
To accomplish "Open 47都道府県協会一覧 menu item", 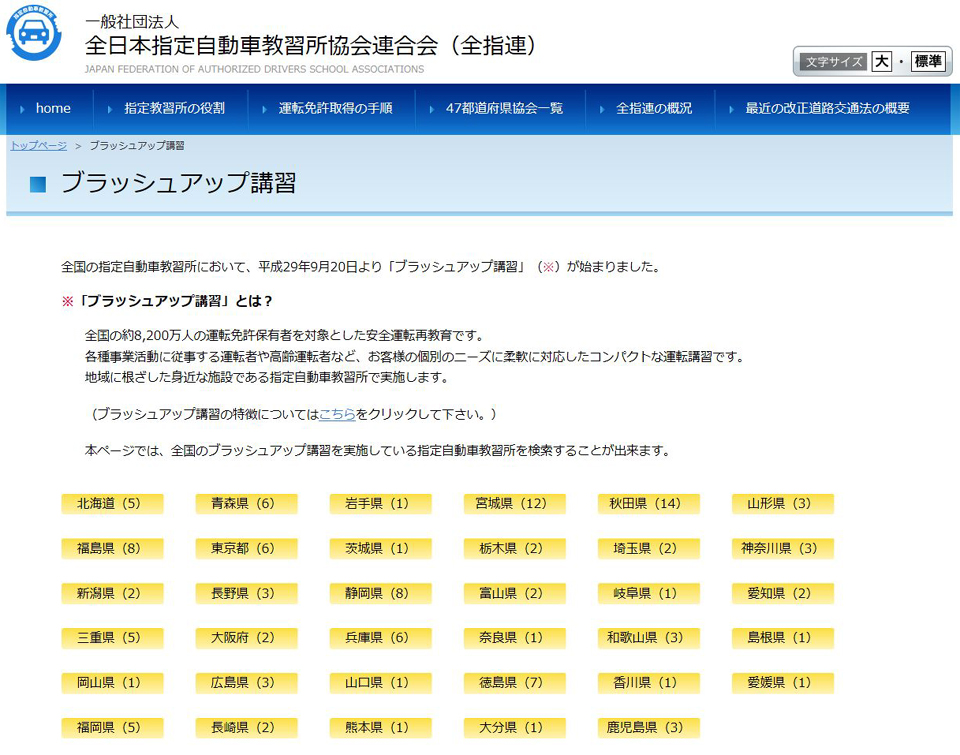I will point(504,108).
